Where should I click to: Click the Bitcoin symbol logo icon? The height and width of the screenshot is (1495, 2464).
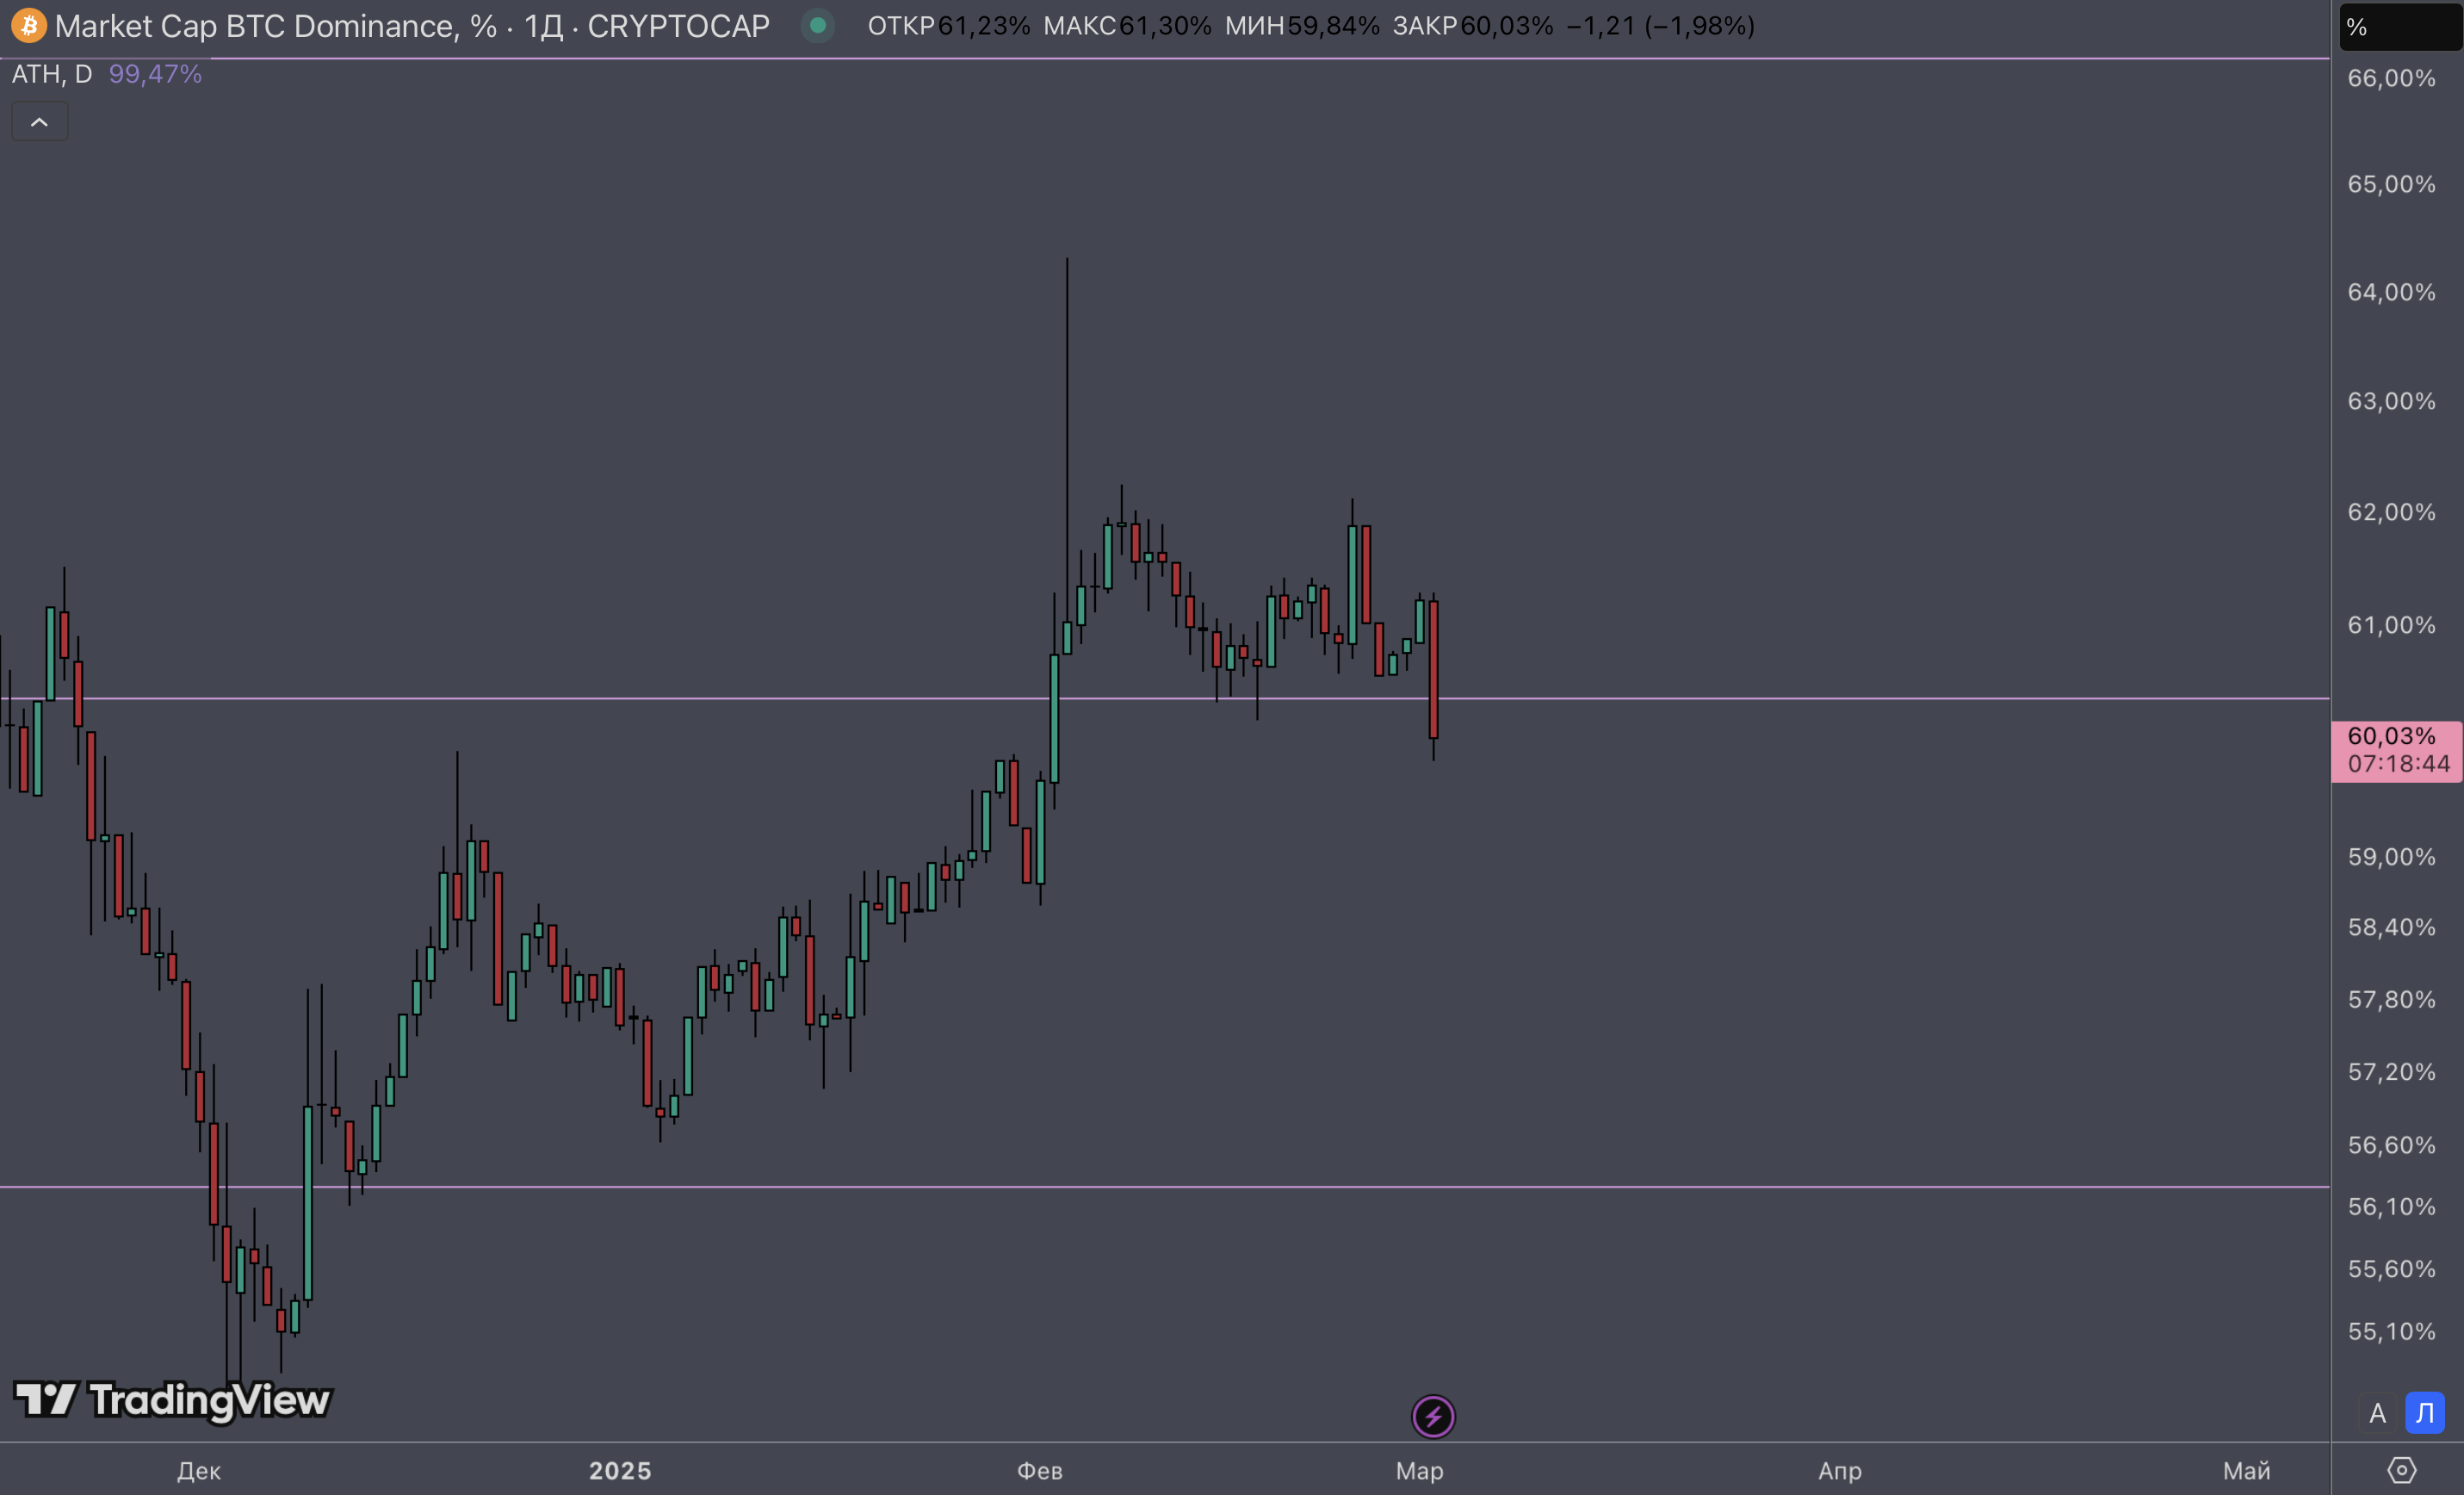pos(28,25)
